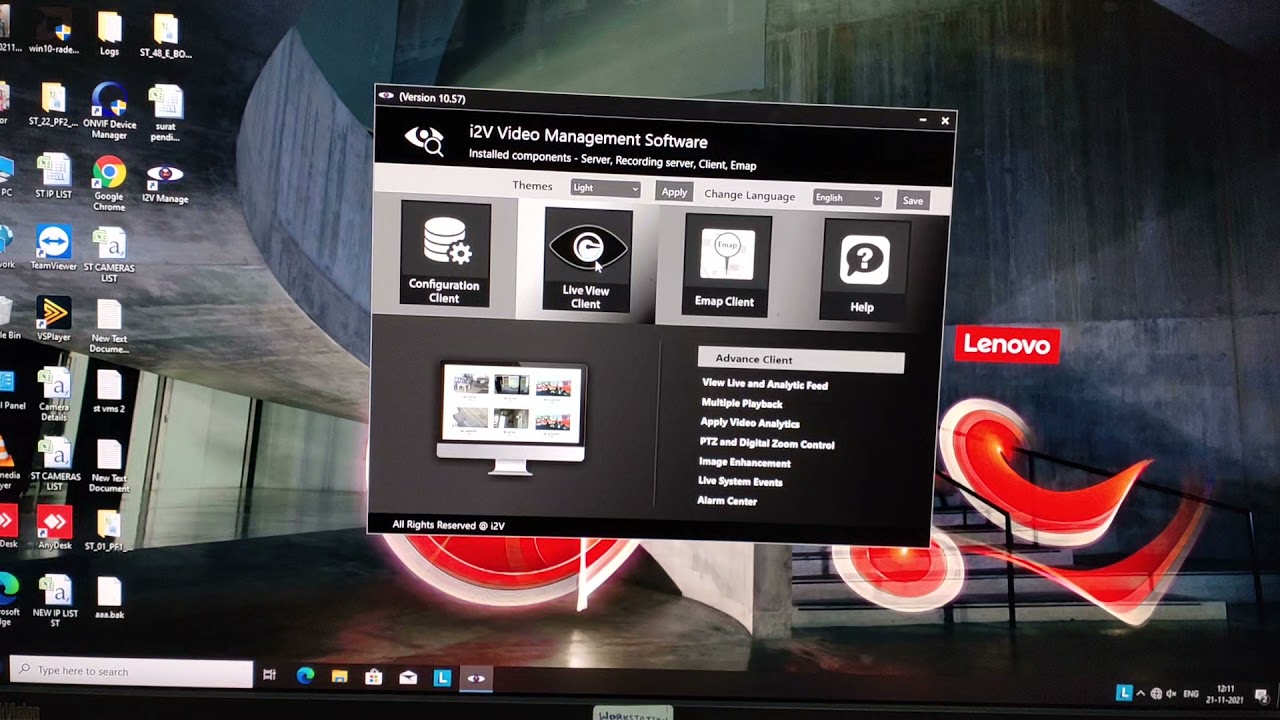The image size is (1280, 720).
Task: Open Microsoft Edge from the taskbar
Action: pyautogui.click(x=305, y=677)
